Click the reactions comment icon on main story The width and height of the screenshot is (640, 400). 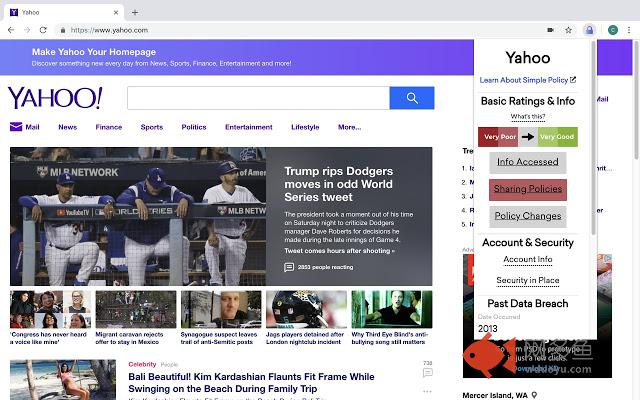pyautogui.click(x=289, y=267)
